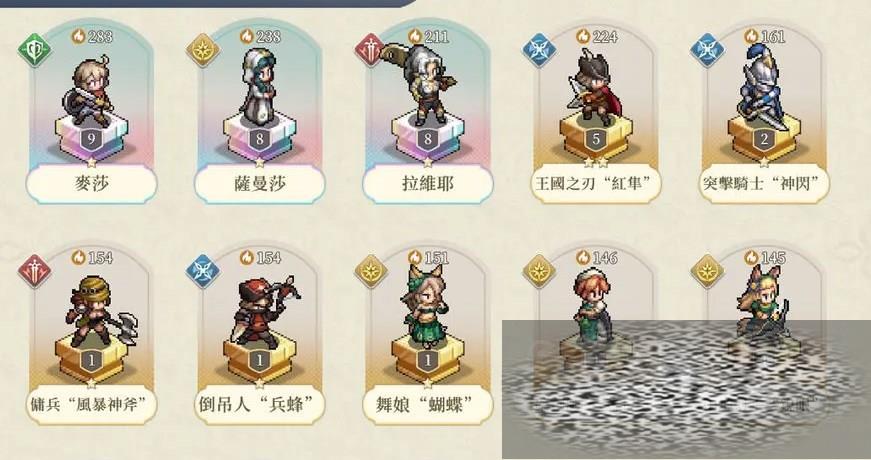Click the gold star class icon on 蝴蝶
The image size is (871, 460).
tap(371, 272)
